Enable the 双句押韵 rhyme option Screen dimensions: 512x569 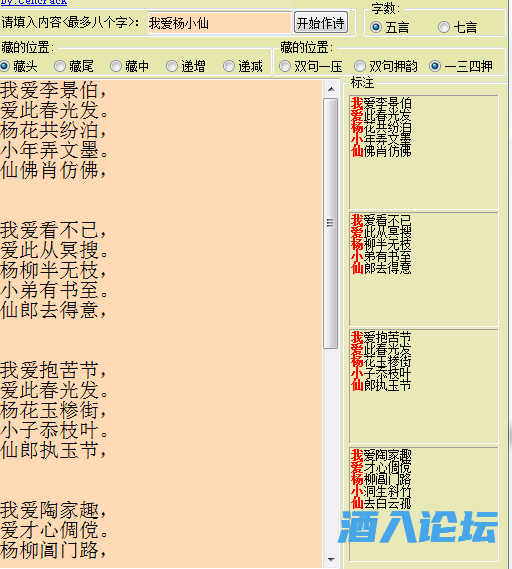tap(386, 66)
